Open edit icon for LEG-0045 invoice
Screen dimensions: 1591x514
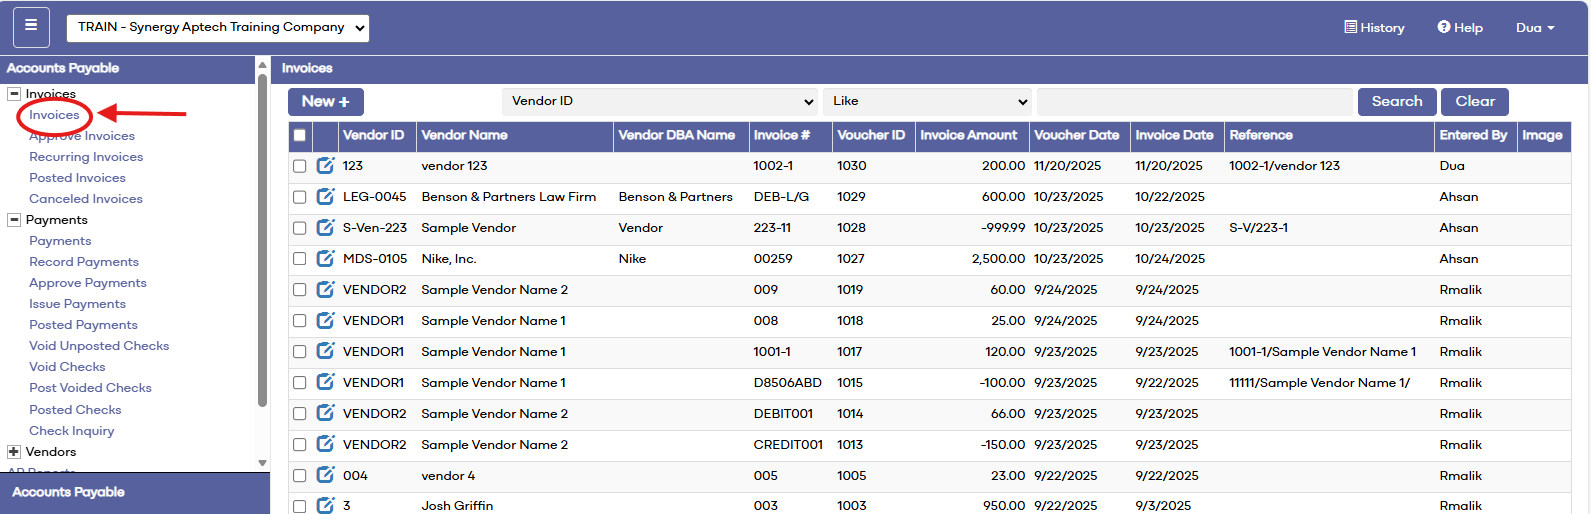point(326,197)
